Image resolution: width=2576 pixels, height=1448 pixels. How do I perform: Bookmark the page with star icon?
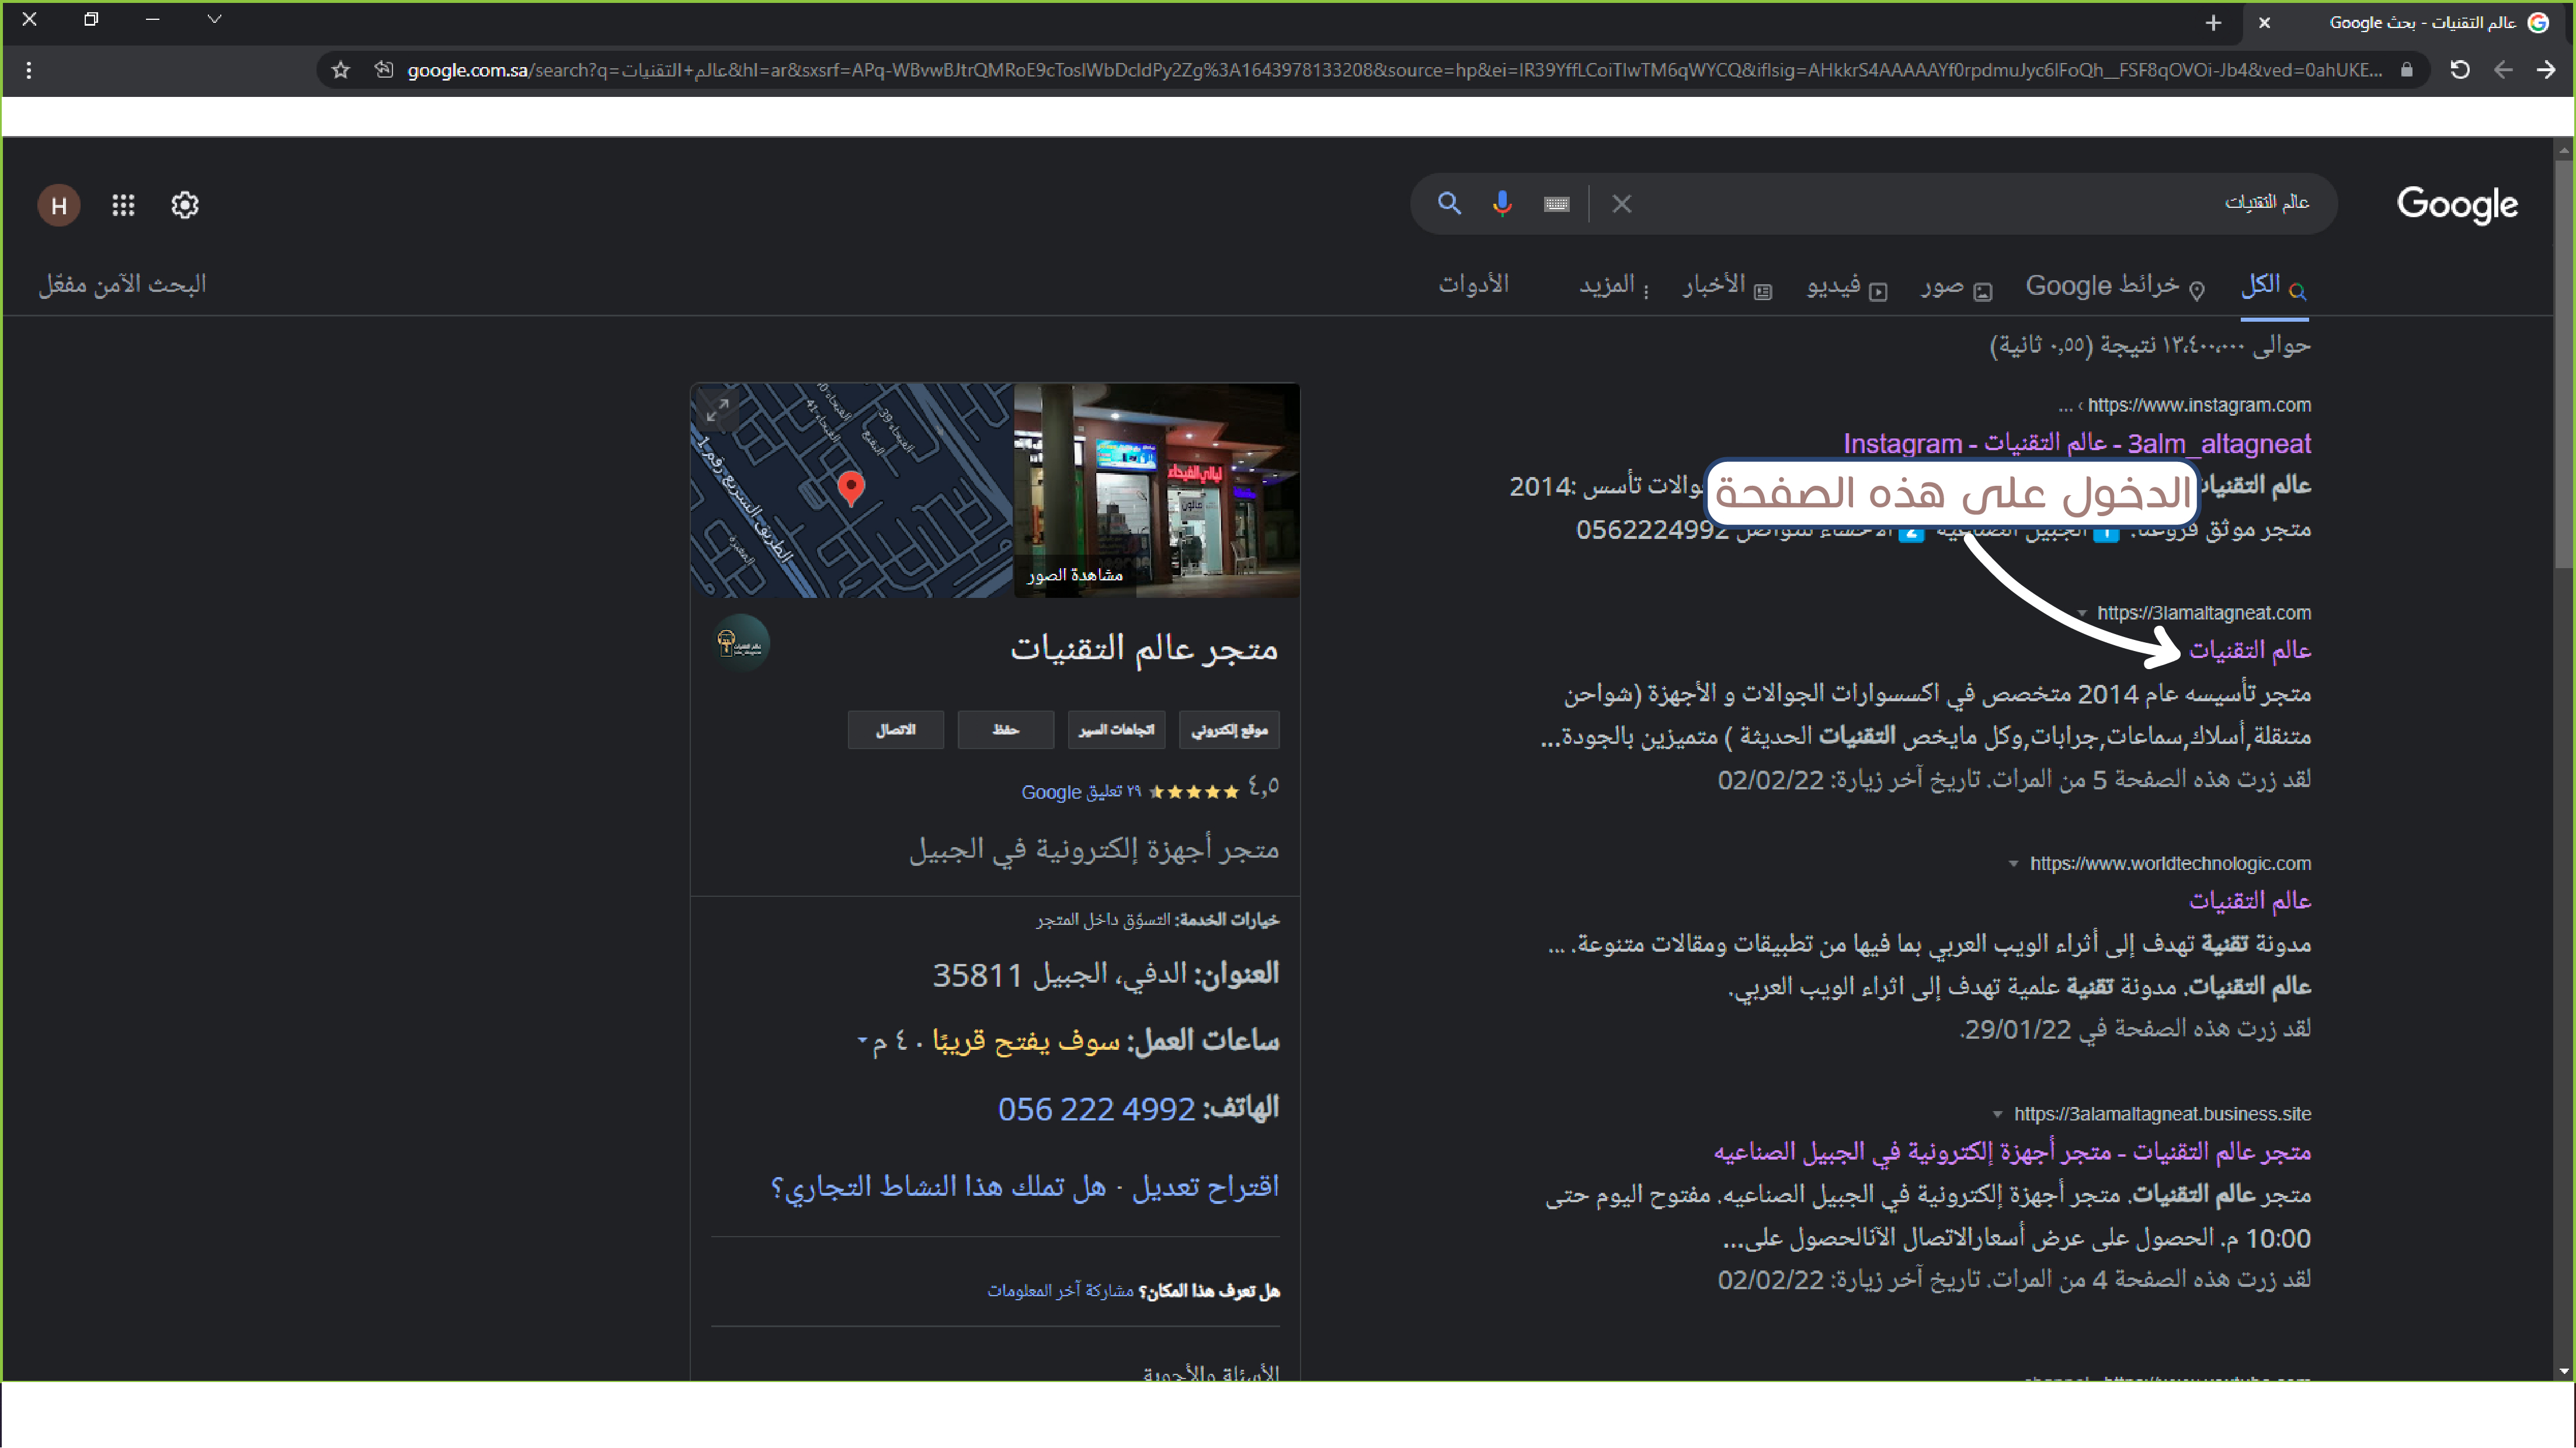[x=341, y=70]
